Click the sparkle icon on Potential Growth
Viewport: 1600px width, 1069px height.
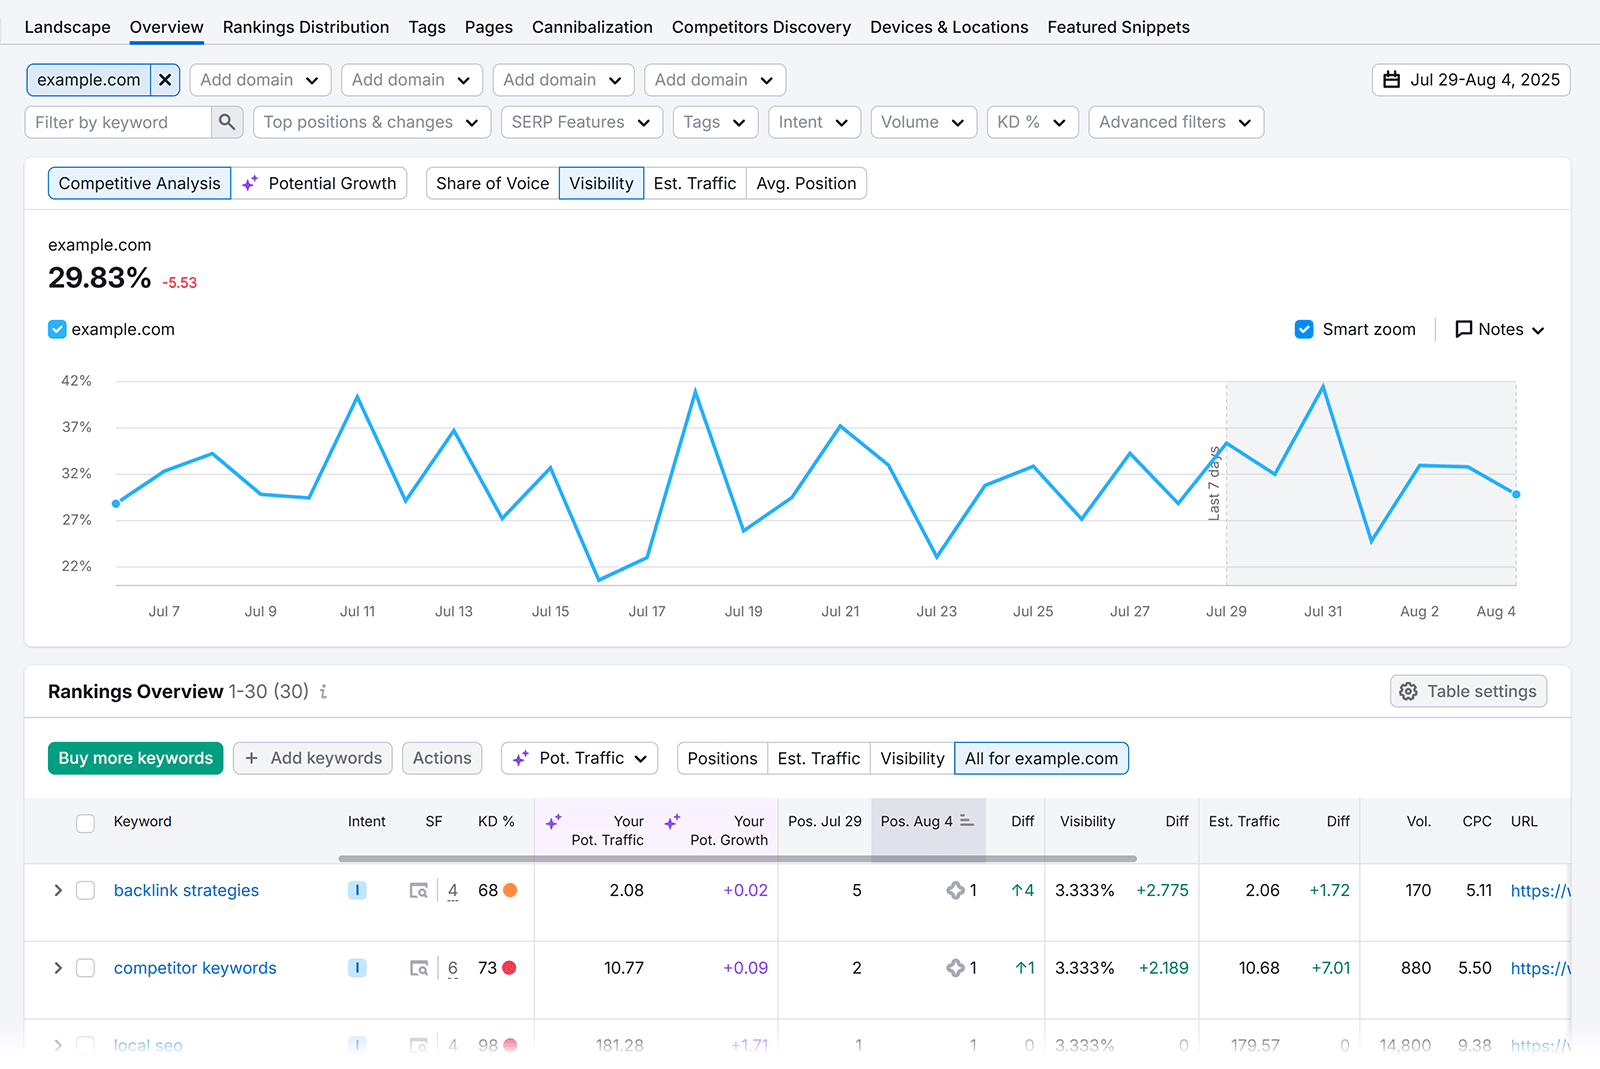[250, 183]
